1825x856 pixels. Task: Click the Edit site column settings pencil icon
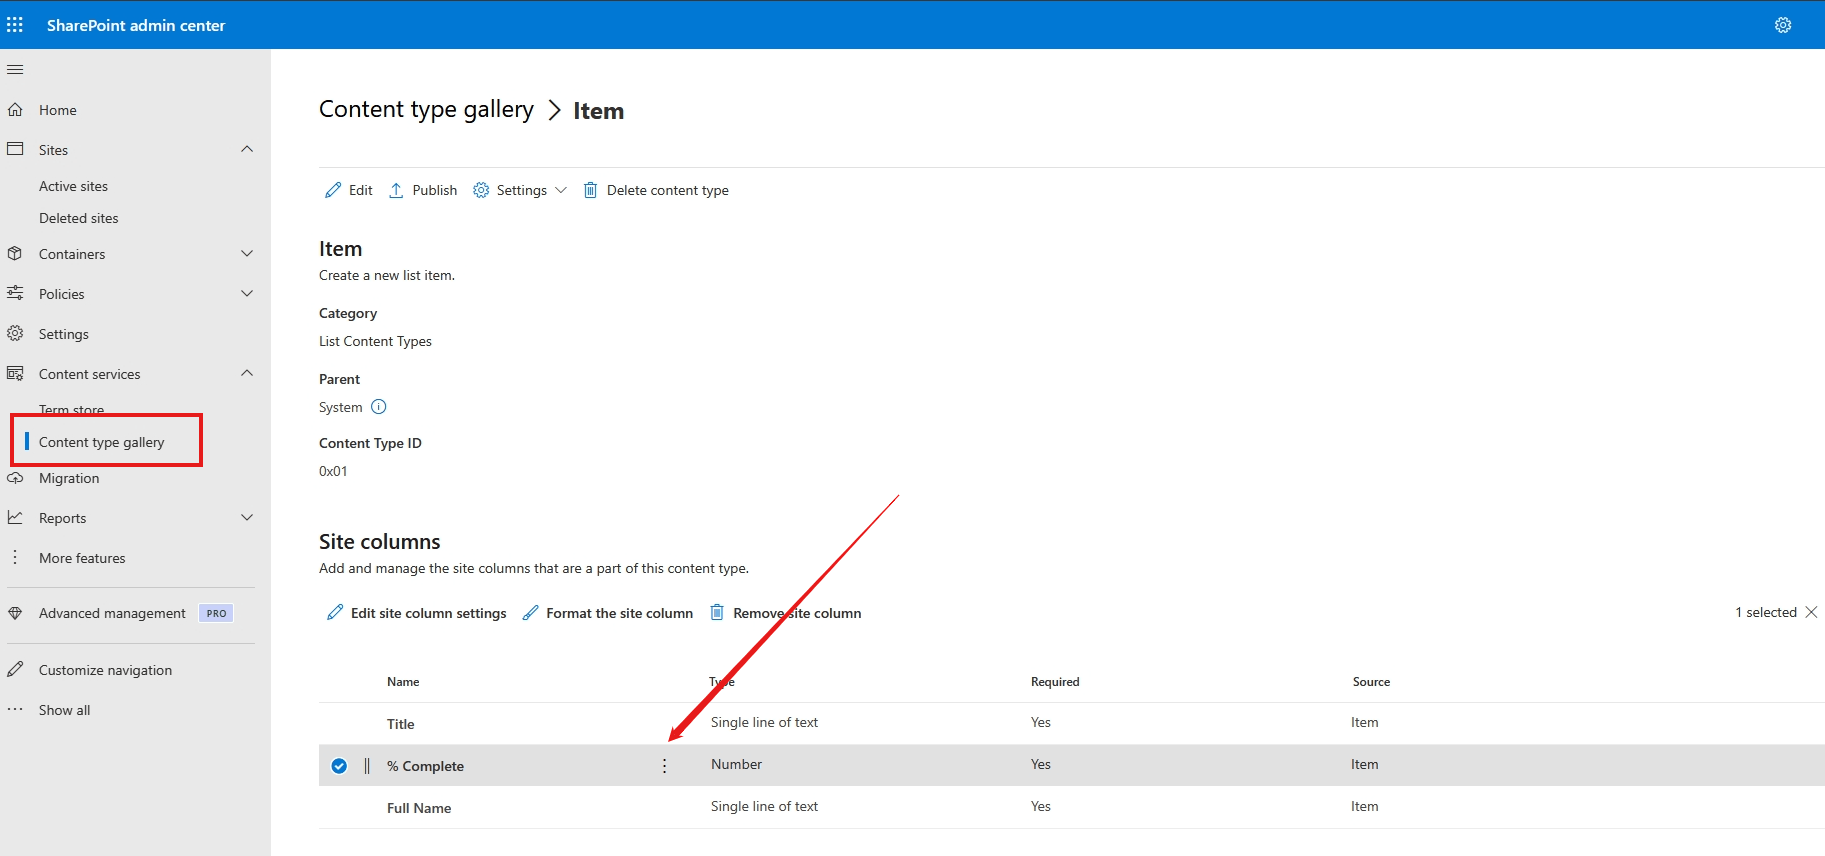[335, 612]
